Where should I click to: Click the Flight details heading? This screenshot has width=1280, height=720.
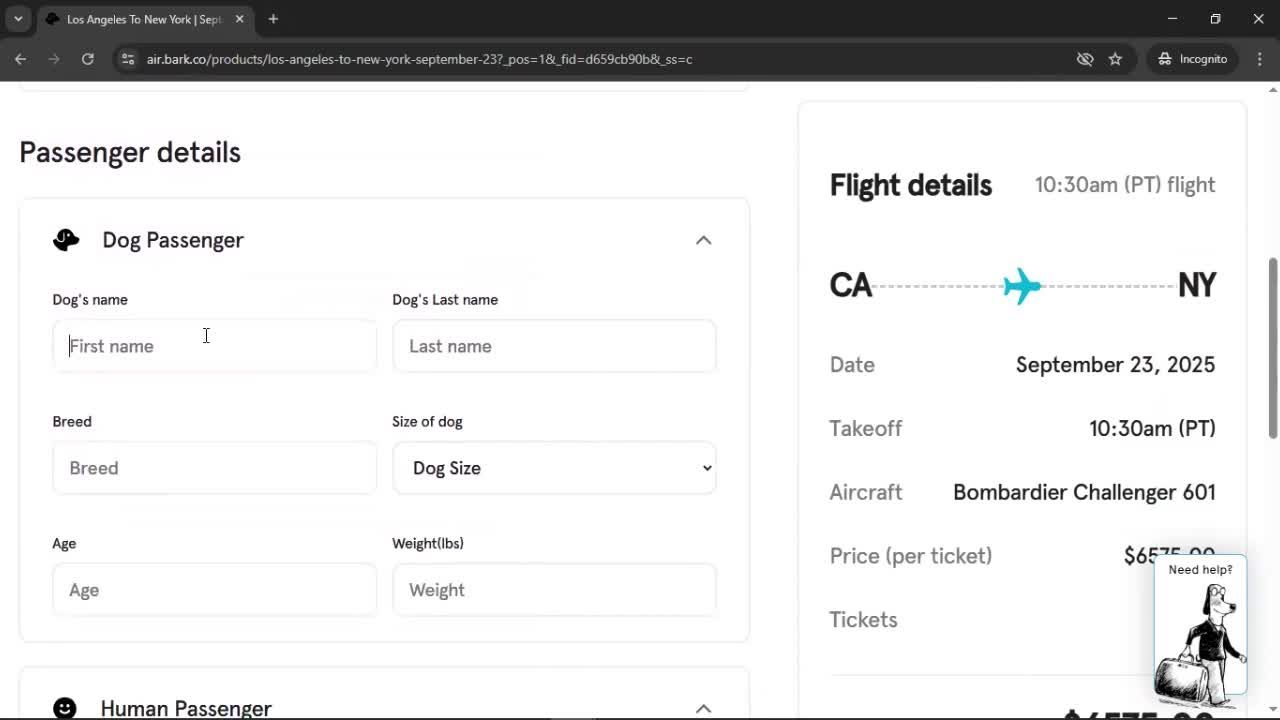[911, 185]
